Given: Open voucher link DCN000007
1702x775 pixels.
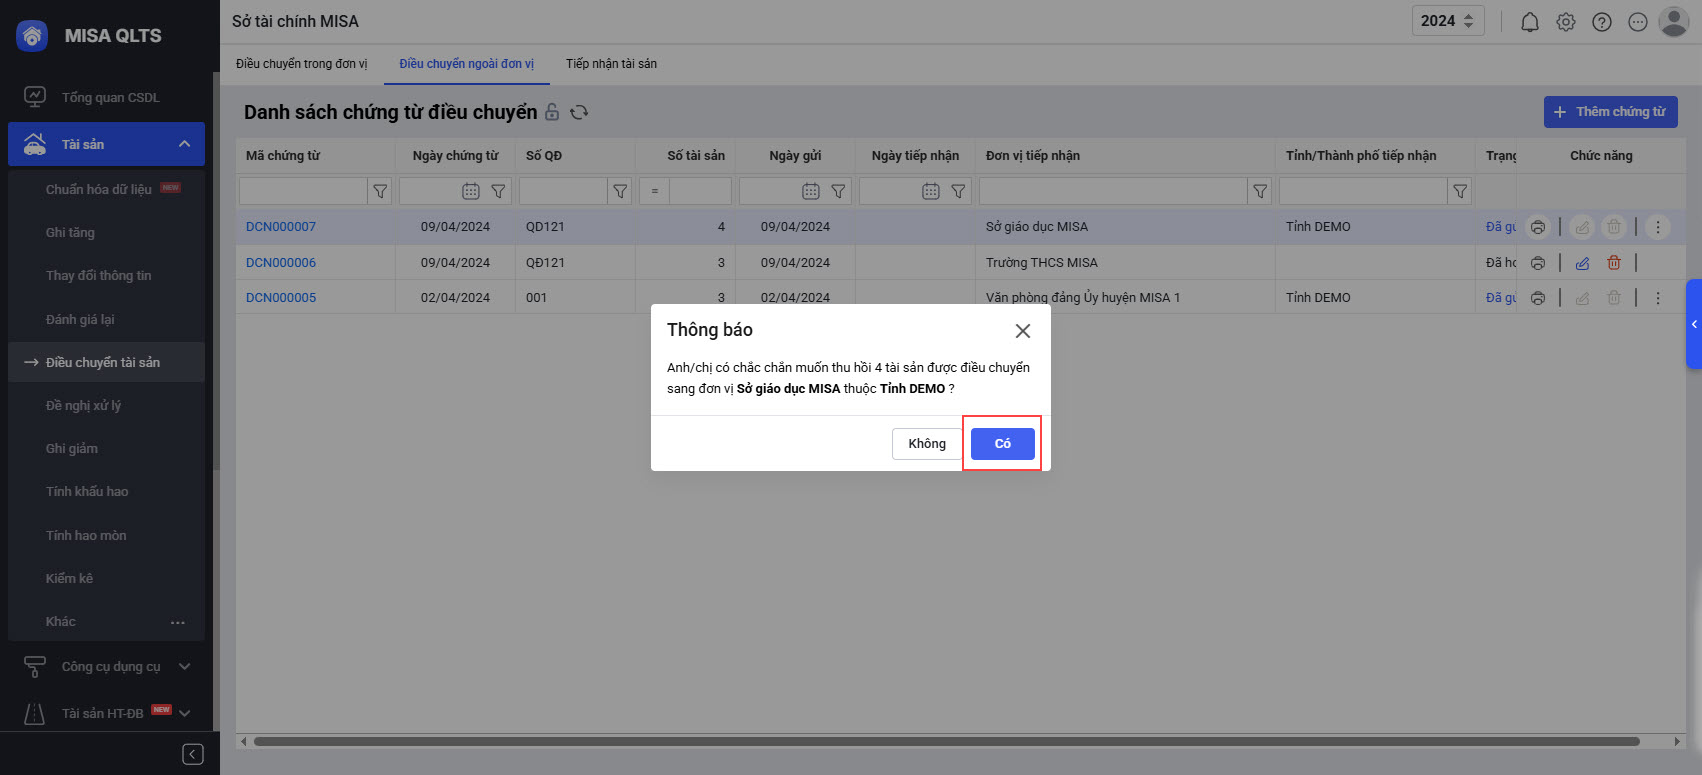Looking at the screenshot, I should (281, 227).
